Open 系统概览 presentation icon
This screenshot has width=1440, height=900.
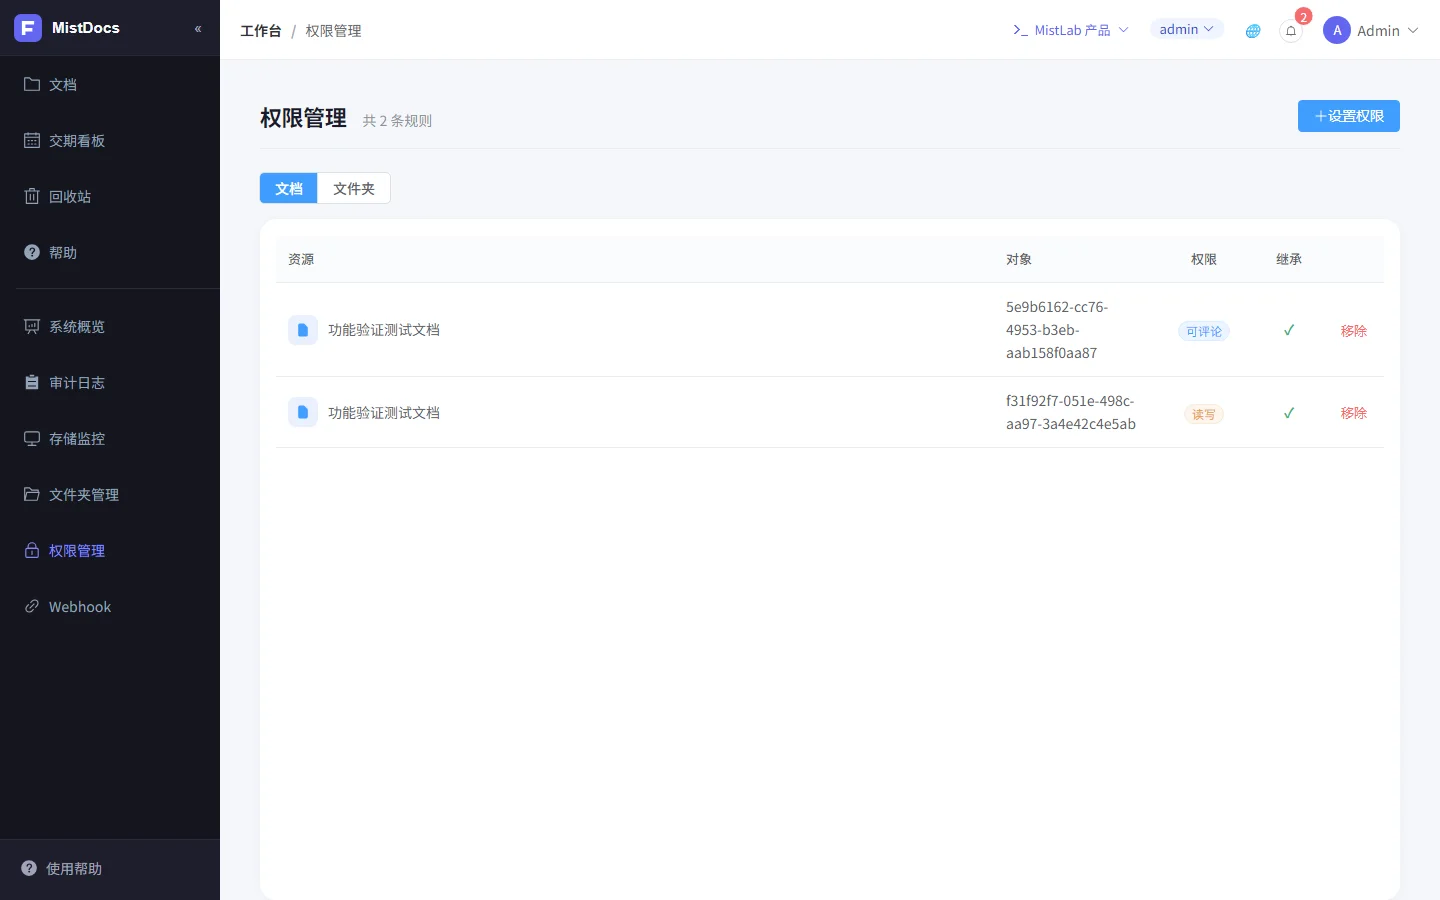(x=32, y=326)
